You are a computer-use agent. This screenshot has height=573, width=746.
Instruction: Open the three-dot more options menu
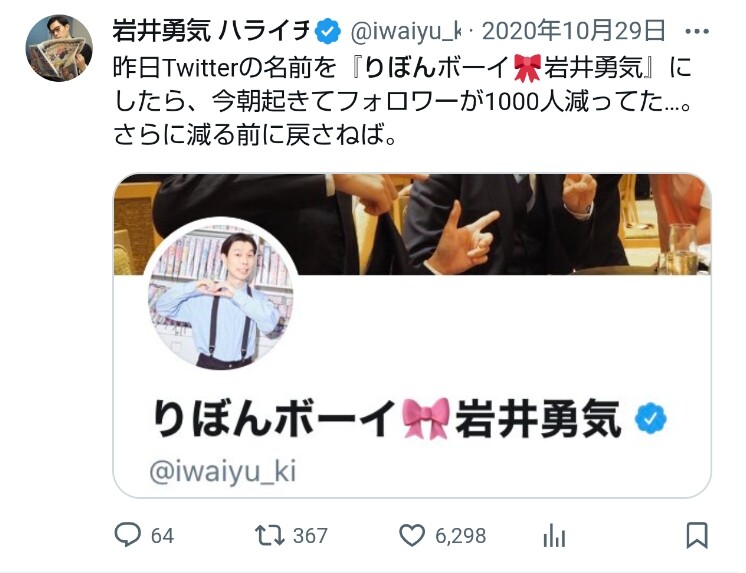[x=697, y=31]
